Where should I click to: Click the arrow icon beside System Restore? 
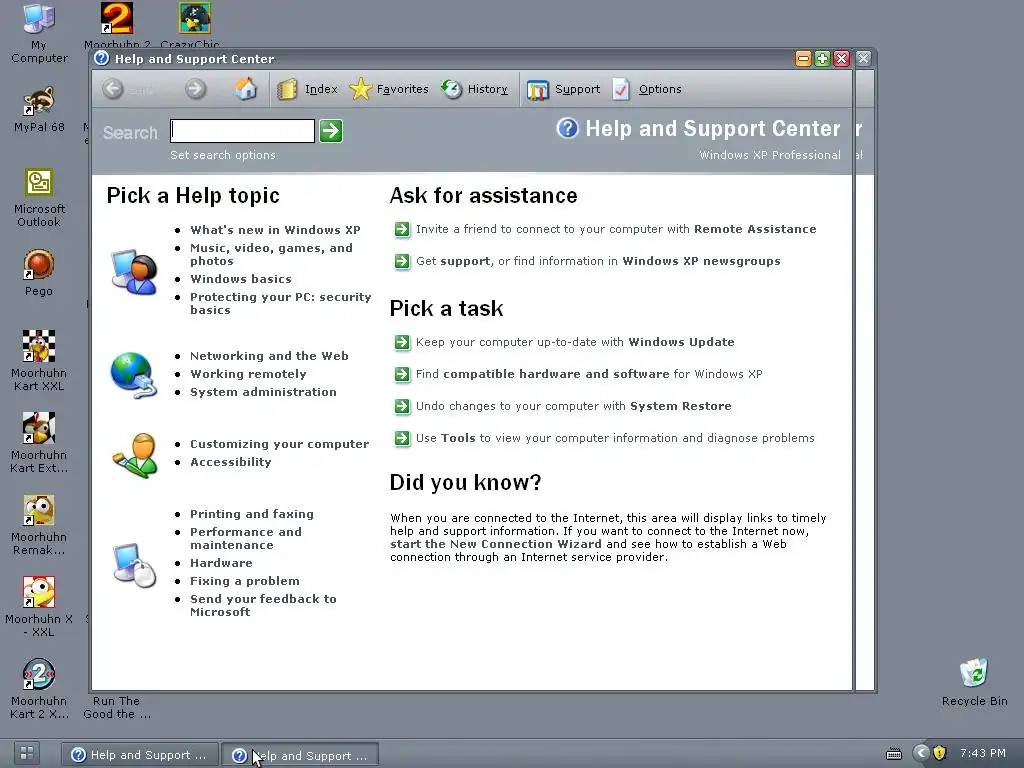click(402, 406)
